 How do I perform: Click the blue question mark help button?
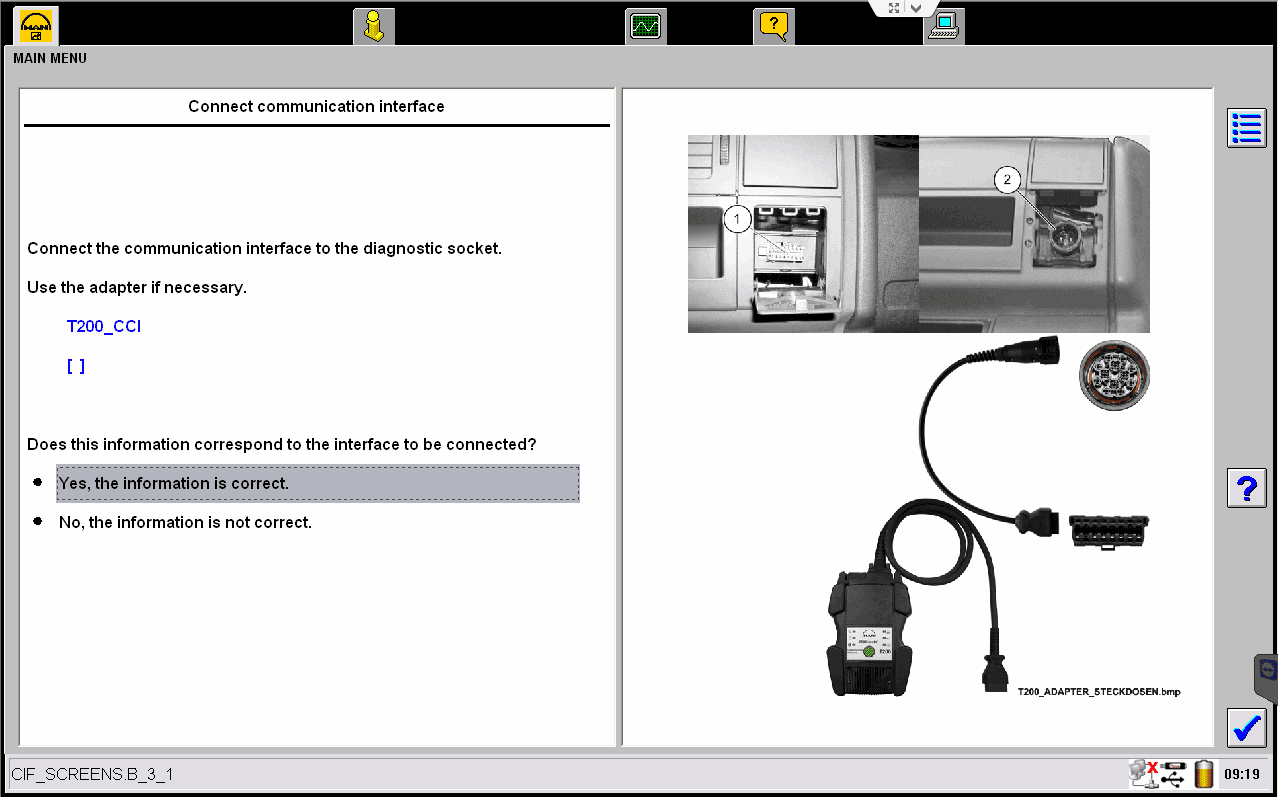[x=1246, y=488]
